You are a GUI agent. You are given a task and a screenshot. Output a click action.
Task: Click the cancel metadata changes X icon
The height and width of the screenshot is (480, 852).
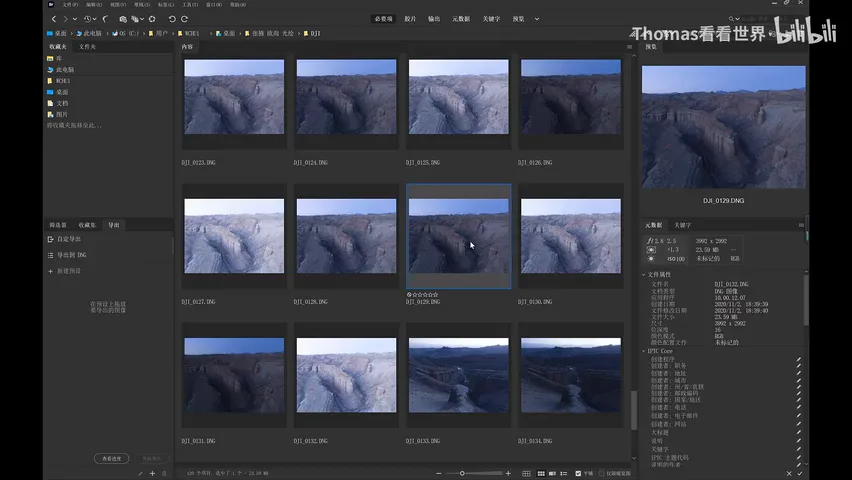tap(789, 473)
